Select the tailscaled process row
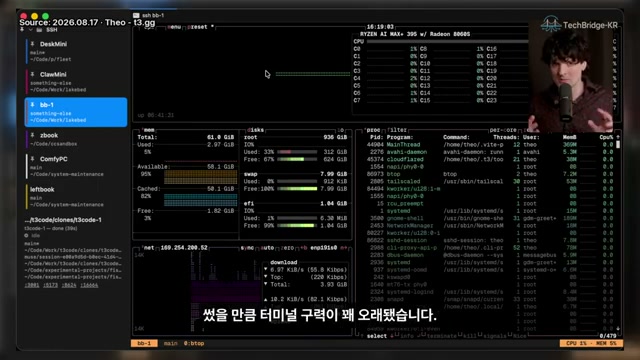The width and height of the screenshot is (640, 360). tap(490, 181)
